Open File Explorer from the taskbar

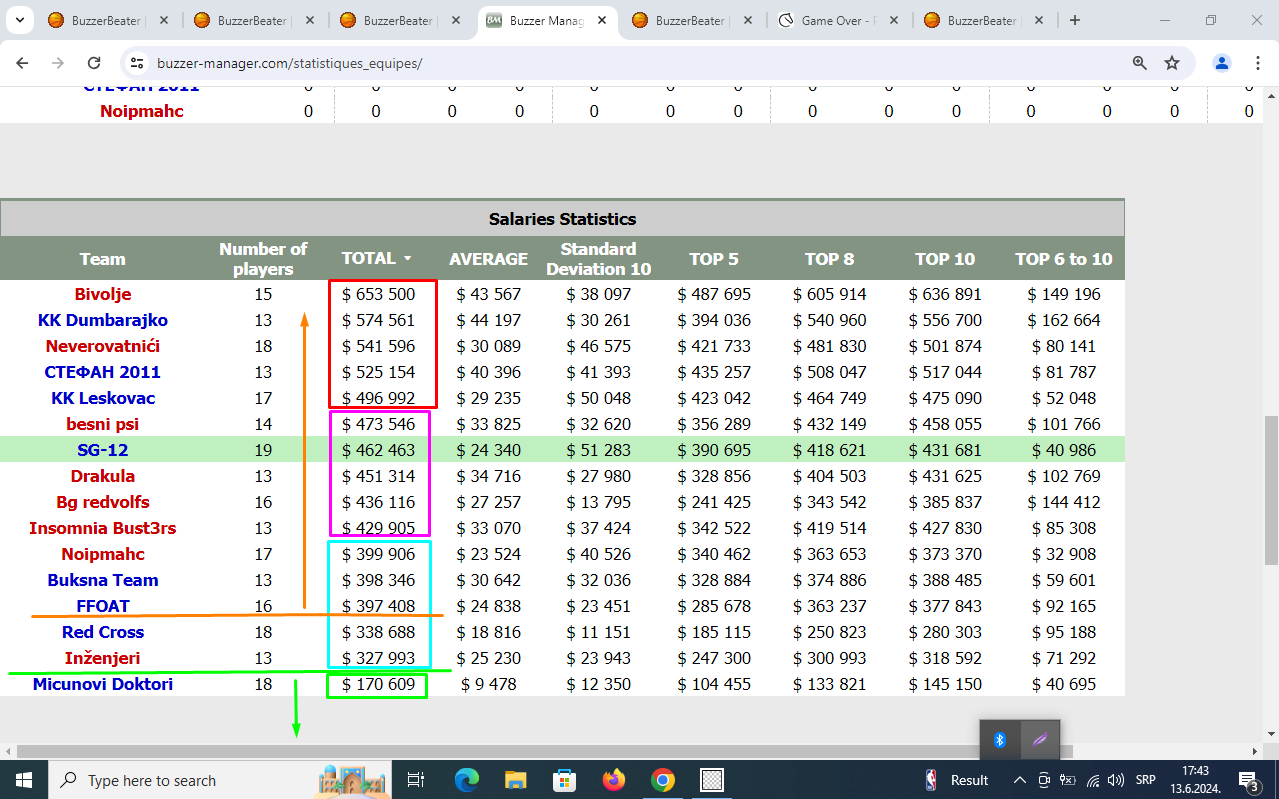[515, 780]
